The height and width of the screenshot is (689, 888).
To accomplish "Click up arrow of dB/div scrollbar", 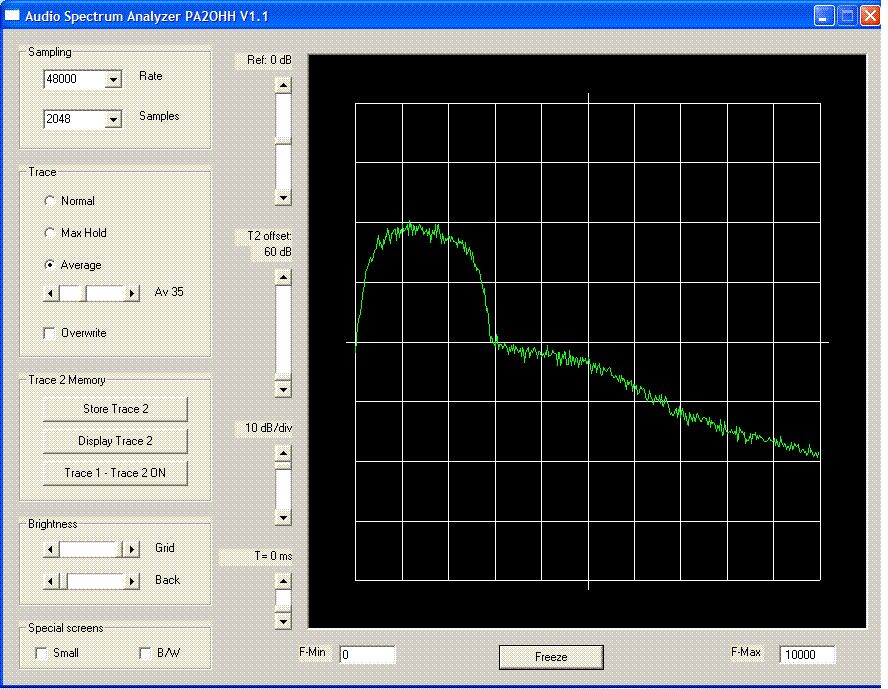I will 283,453.
